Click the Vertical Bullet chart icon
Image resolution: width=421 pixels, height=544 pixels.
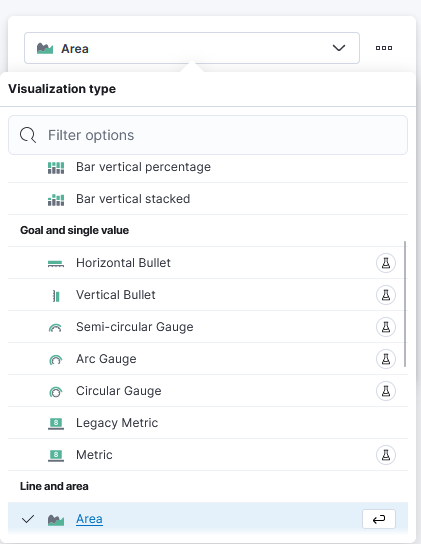click(56, 296)
